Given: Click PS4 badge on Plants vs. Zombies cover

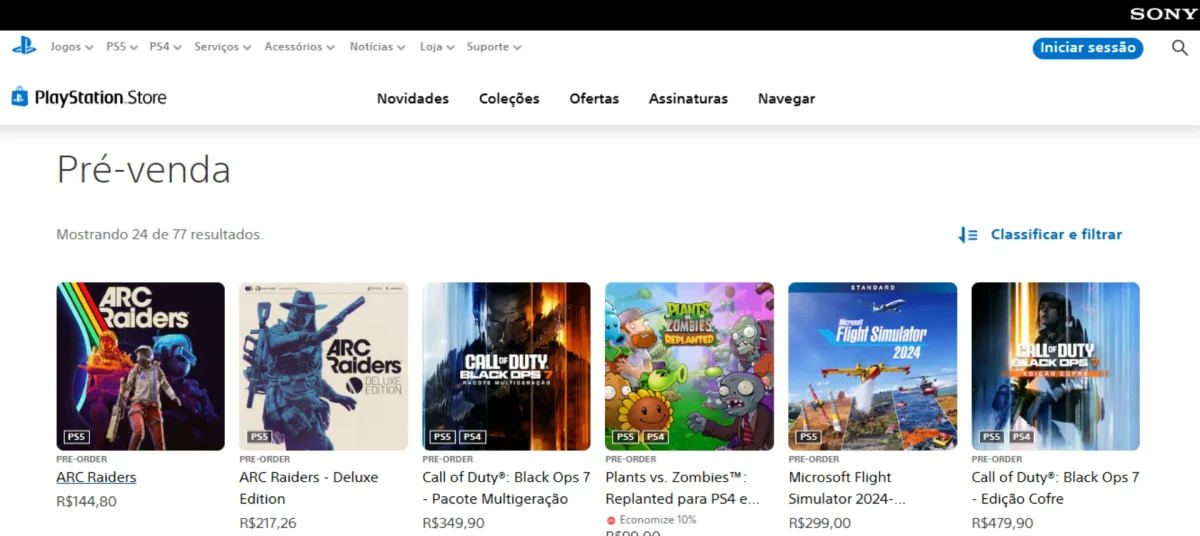Looking at the screenshot, I should (x=656, y=437).
